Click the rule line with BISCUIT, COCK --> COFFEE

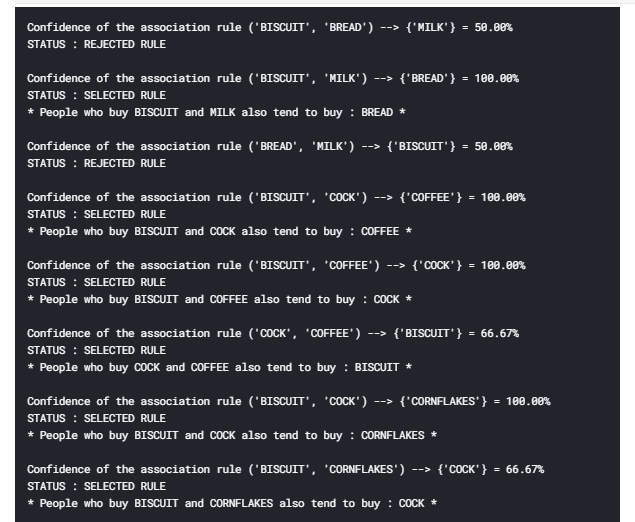pos(275,197)
